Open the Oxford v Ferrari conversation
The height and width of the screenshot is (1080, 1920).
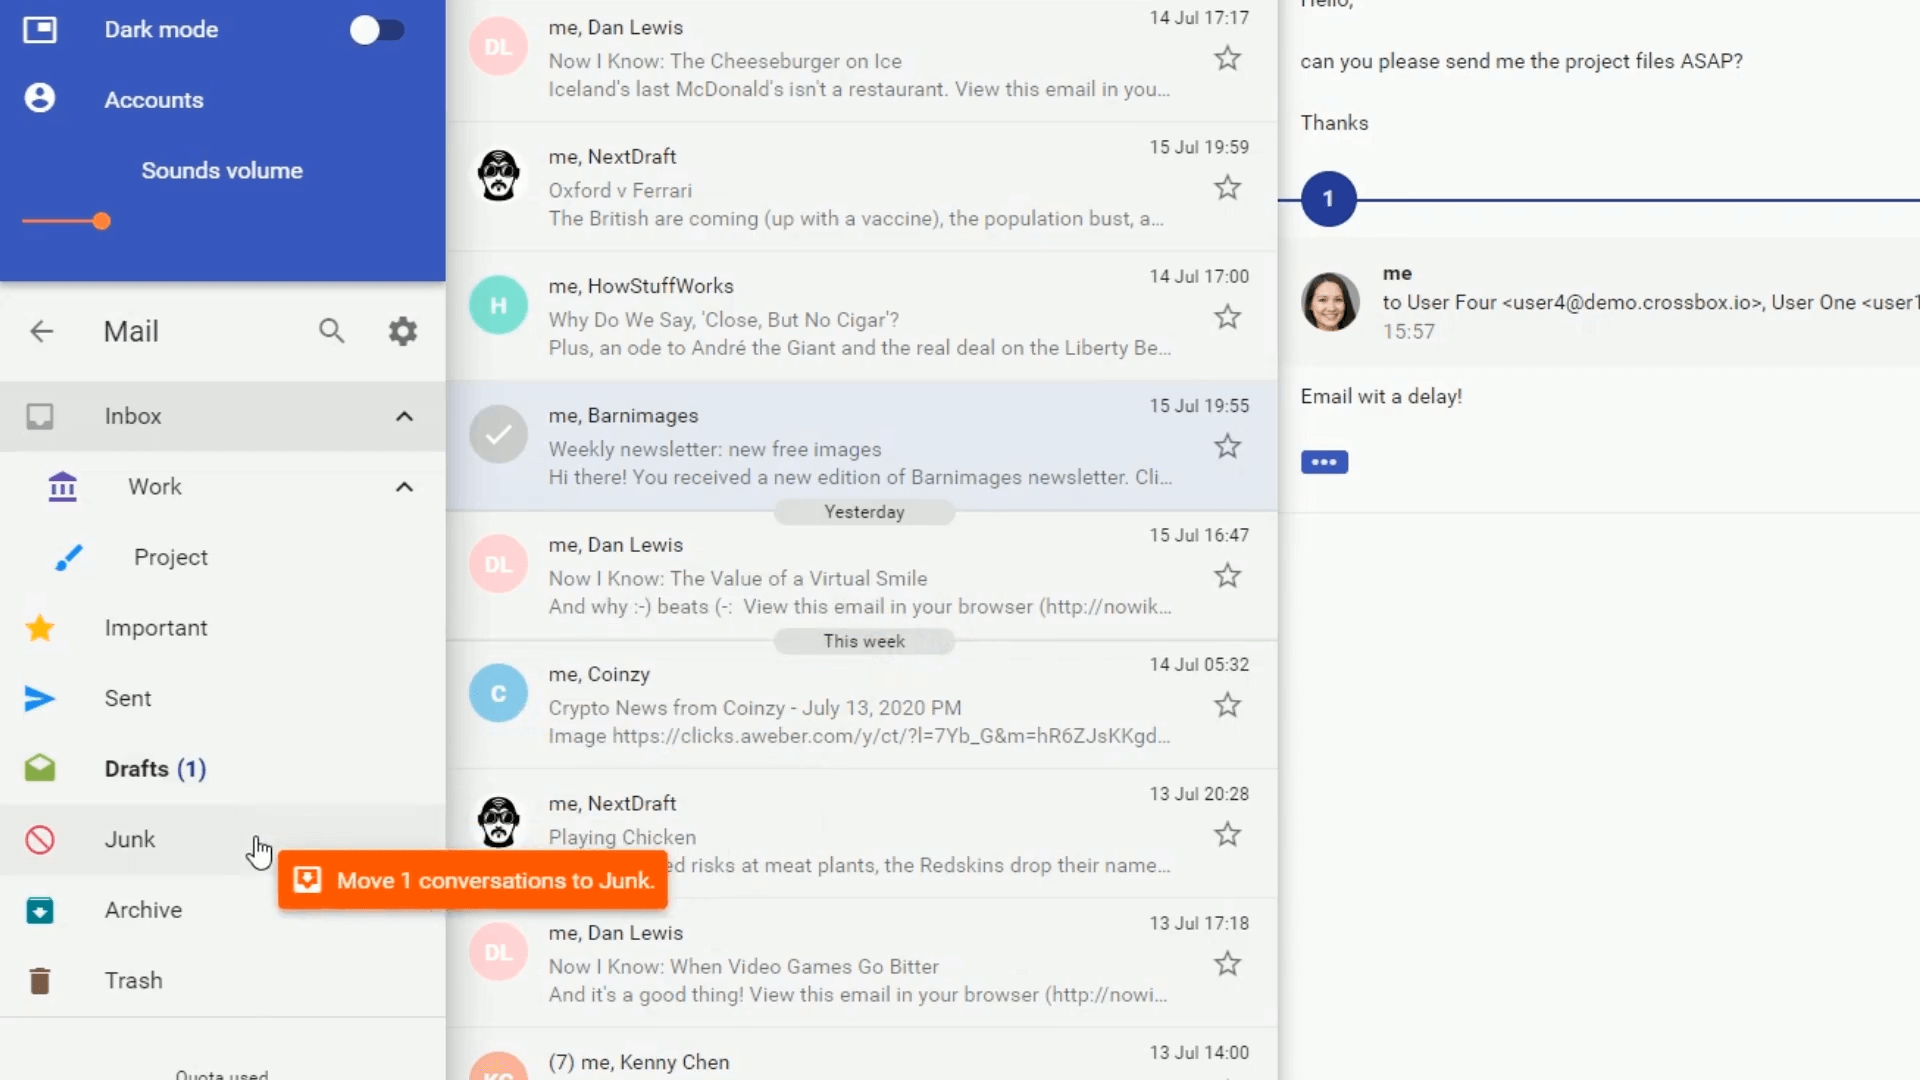[x=862, y=187]
